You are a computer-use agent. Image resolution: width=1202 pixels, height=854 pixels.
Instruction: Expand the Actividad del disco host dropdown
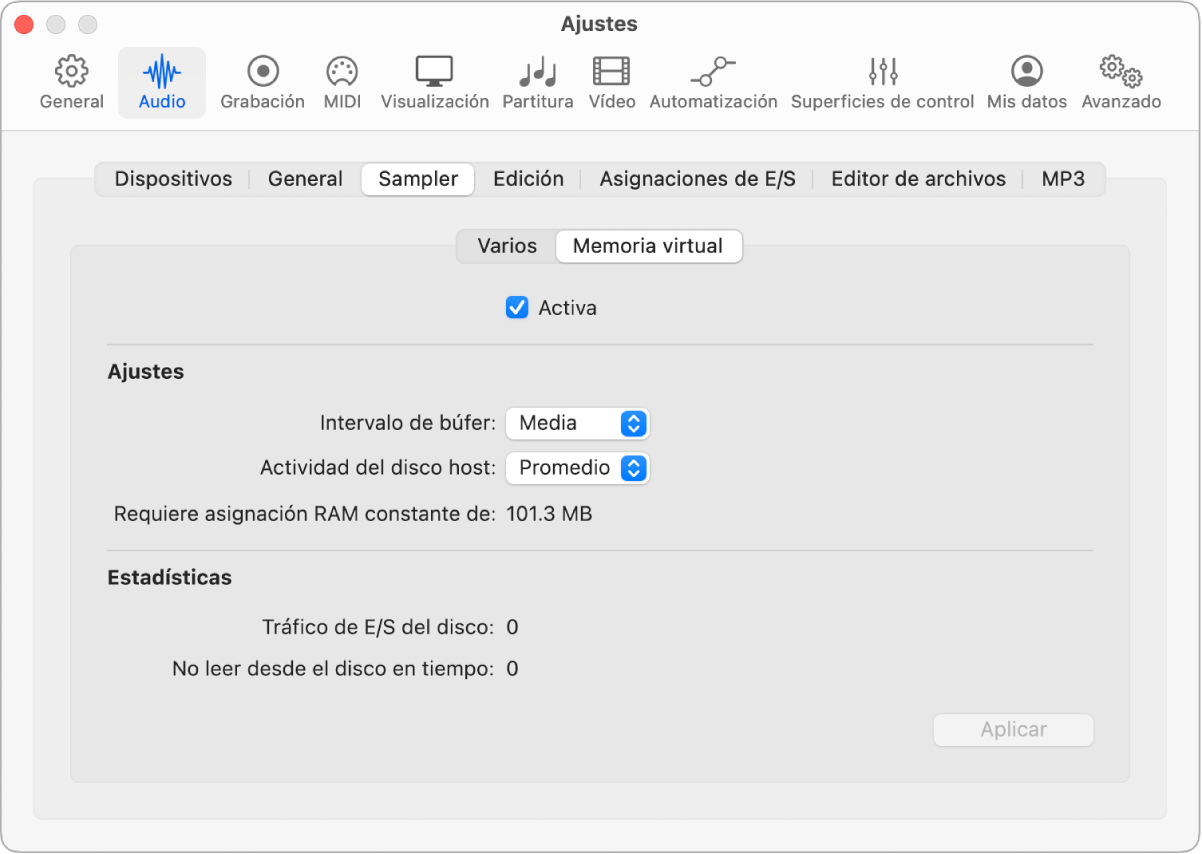(x=578, y=467)
